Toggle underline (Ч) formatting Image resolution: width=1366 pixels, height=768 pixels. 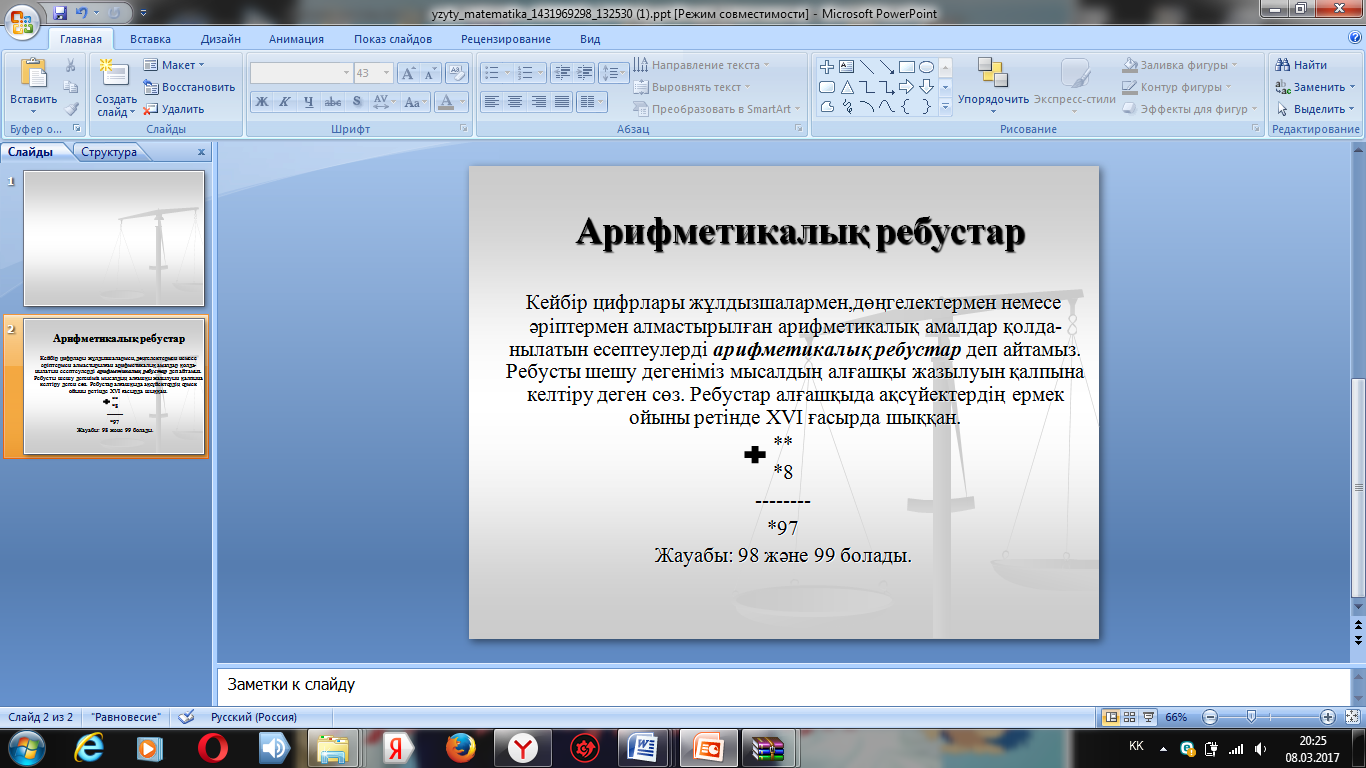click(x=308, y=102)
